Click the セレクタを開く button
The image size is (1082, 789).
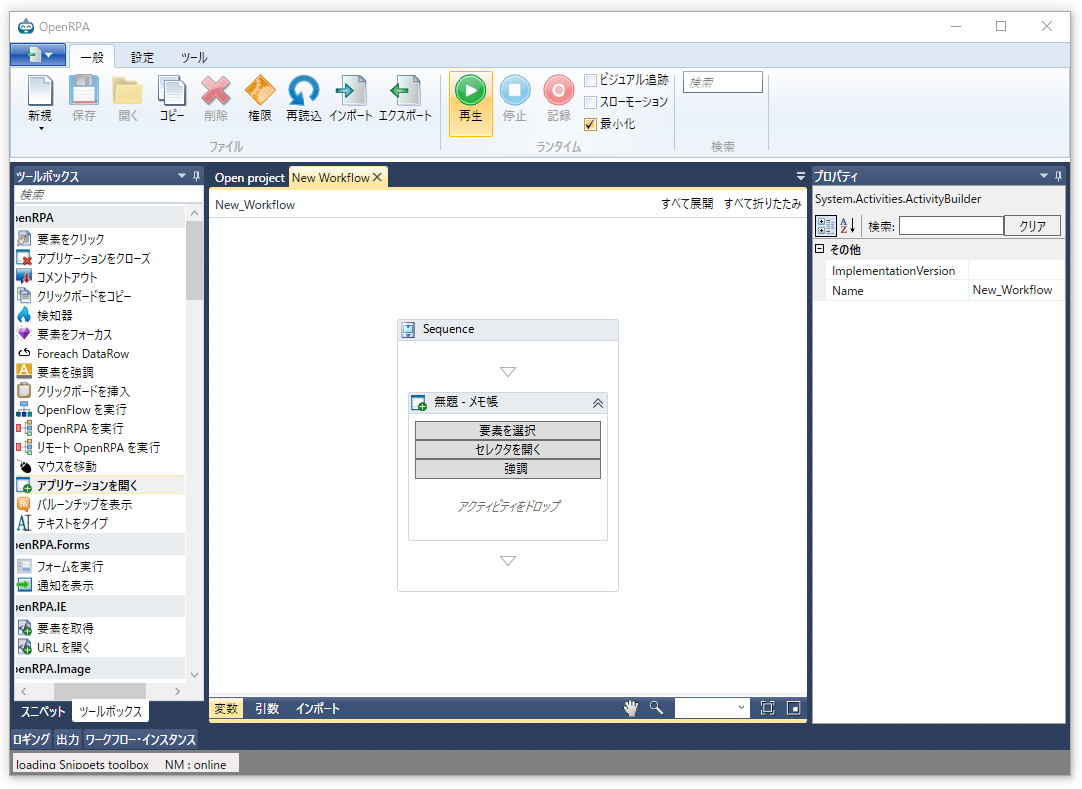point(508,449)
